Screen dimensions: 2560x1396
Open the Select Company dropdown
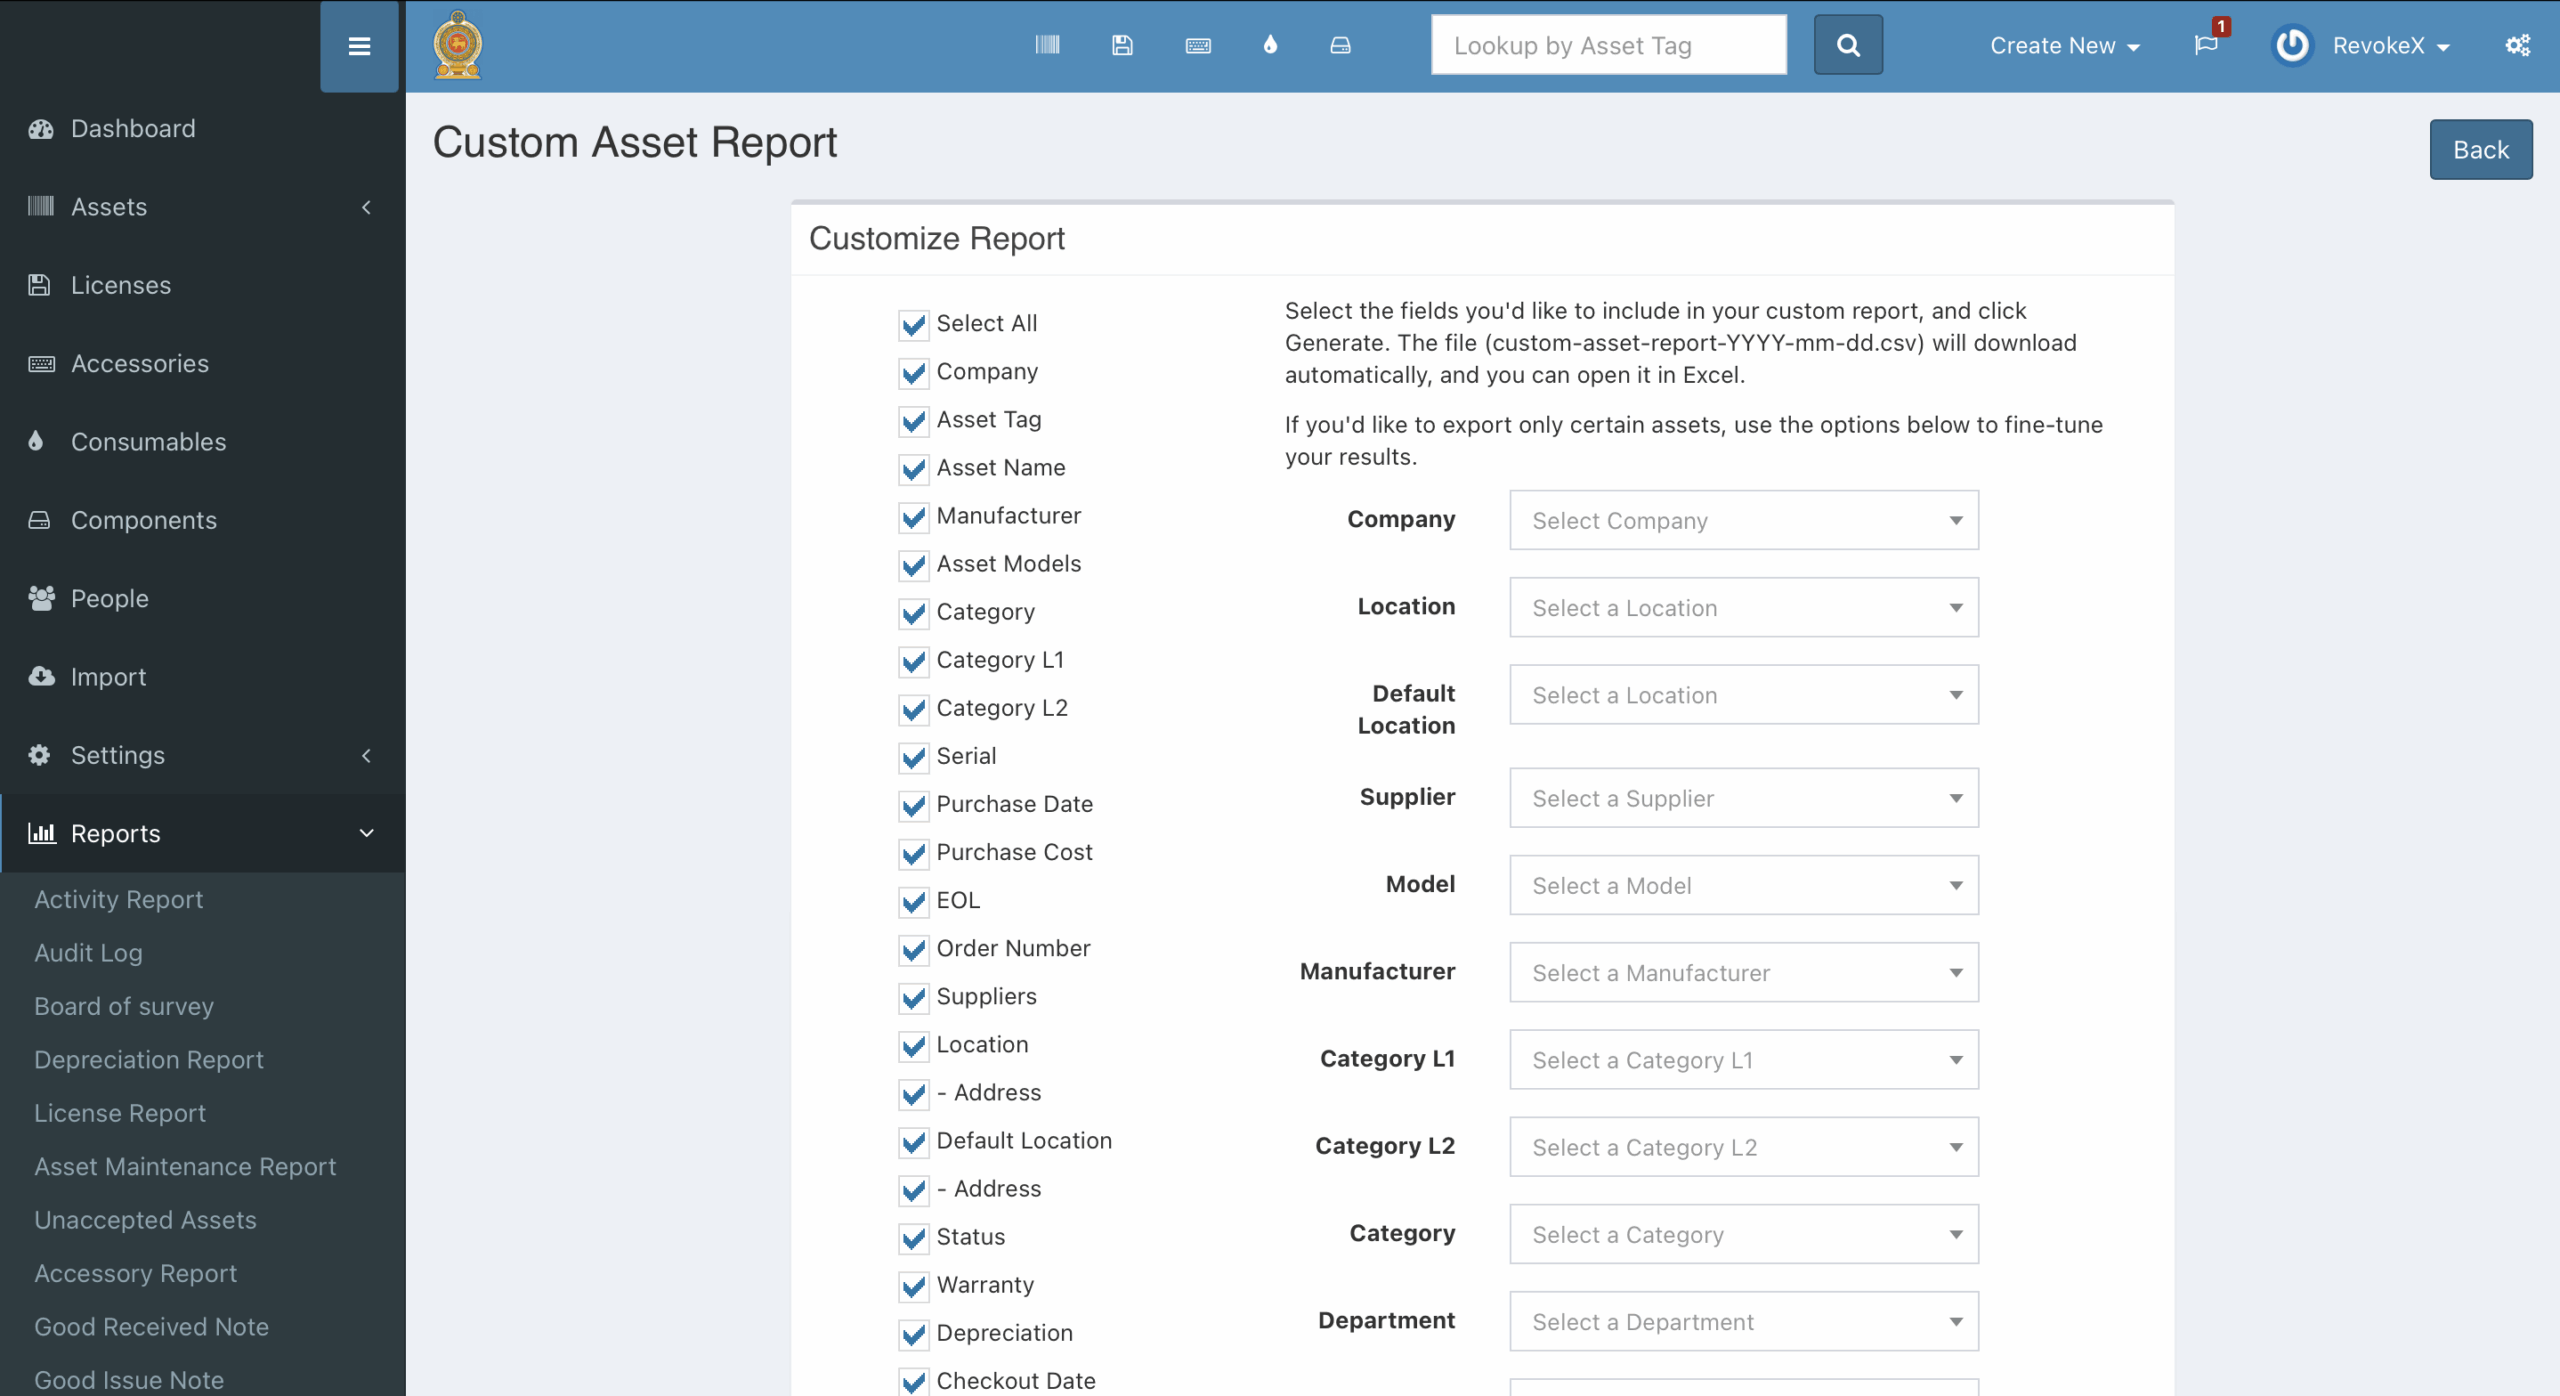click(1743, 520)
